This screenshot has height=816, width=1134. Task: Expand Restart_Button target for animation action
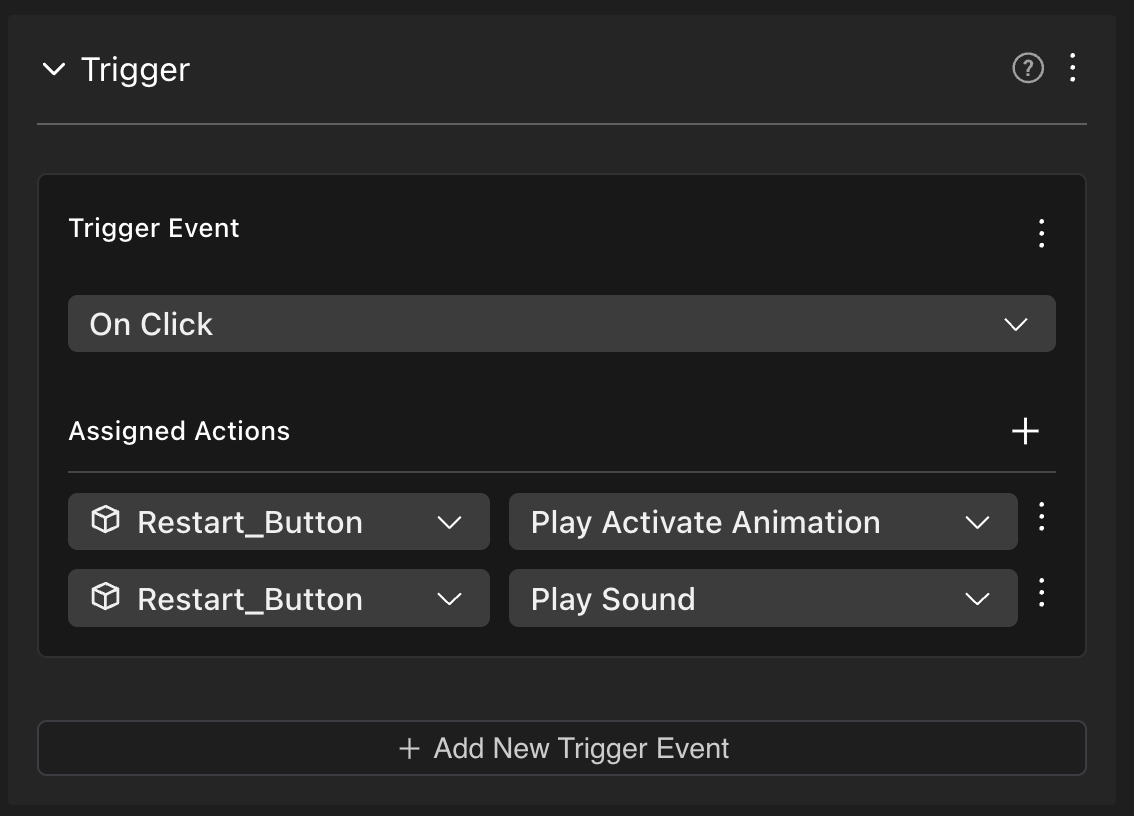pyautogui.click(x=449, y=522)
